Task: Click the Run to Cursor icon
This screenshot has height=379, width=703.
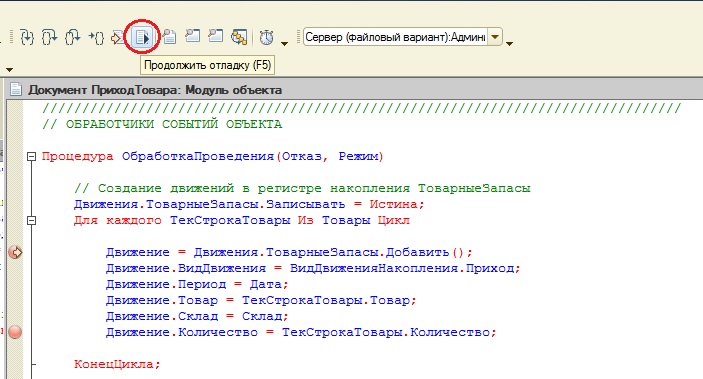Action: click(96, 38)
